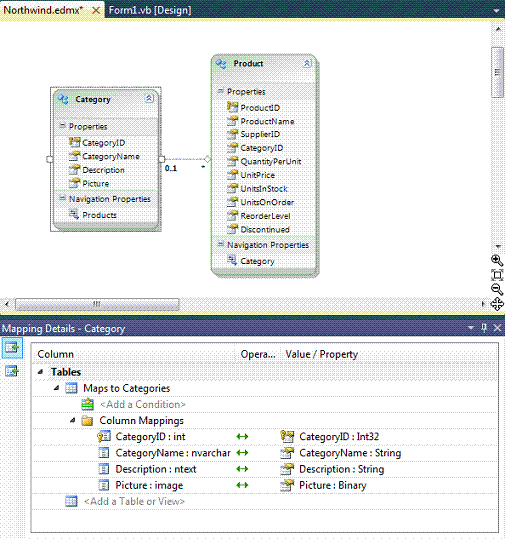
Task: Click Picture : Binary property value
Action: (333, 485)
